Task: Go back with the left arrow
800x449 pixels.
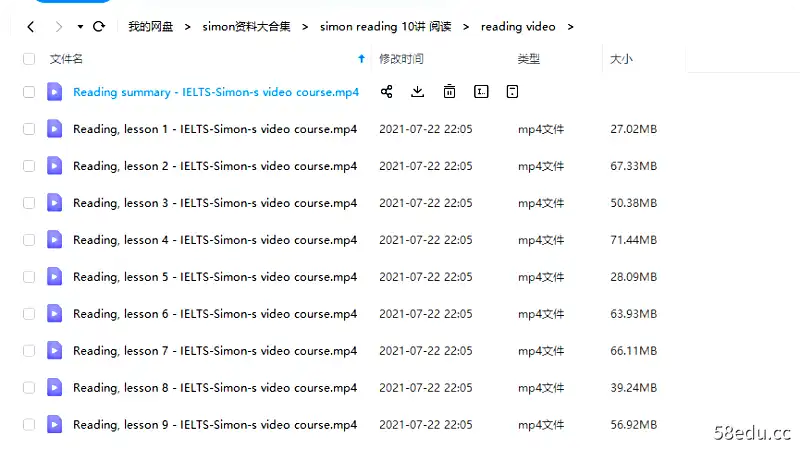Action: (31, 27)
